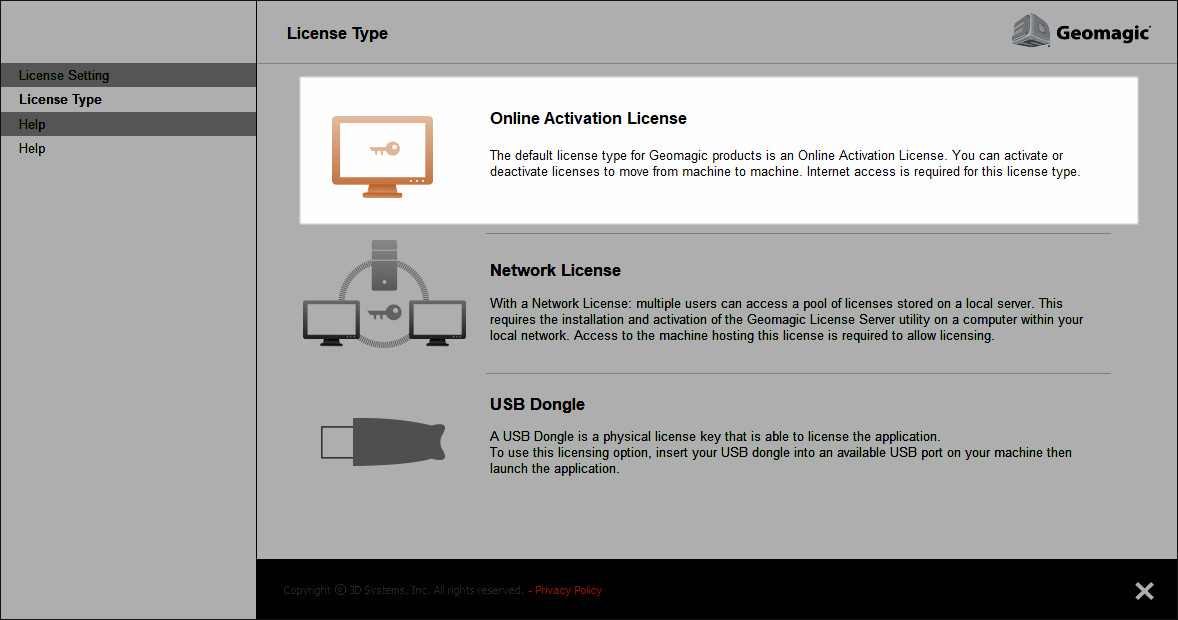This screenshot has height=620, width=1178.
Task: Close the License Type window
Action: (1144, 591)
